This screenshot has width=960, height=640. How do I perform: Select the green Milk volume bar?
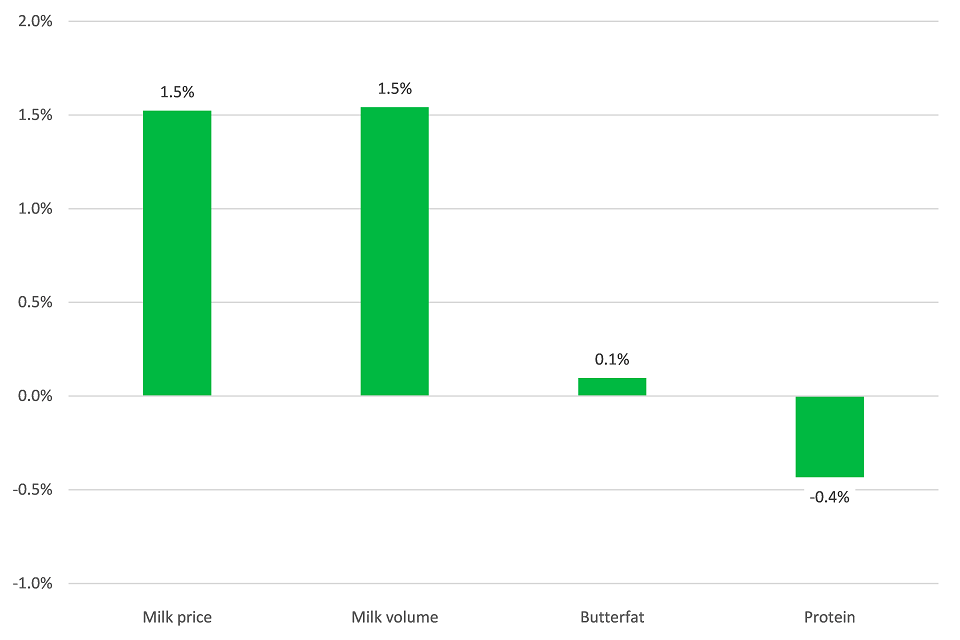point(395,251)
